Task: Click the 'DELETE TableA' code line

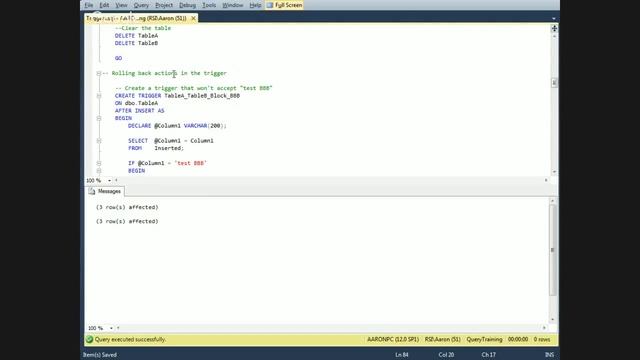Action: tap(136, 36)
